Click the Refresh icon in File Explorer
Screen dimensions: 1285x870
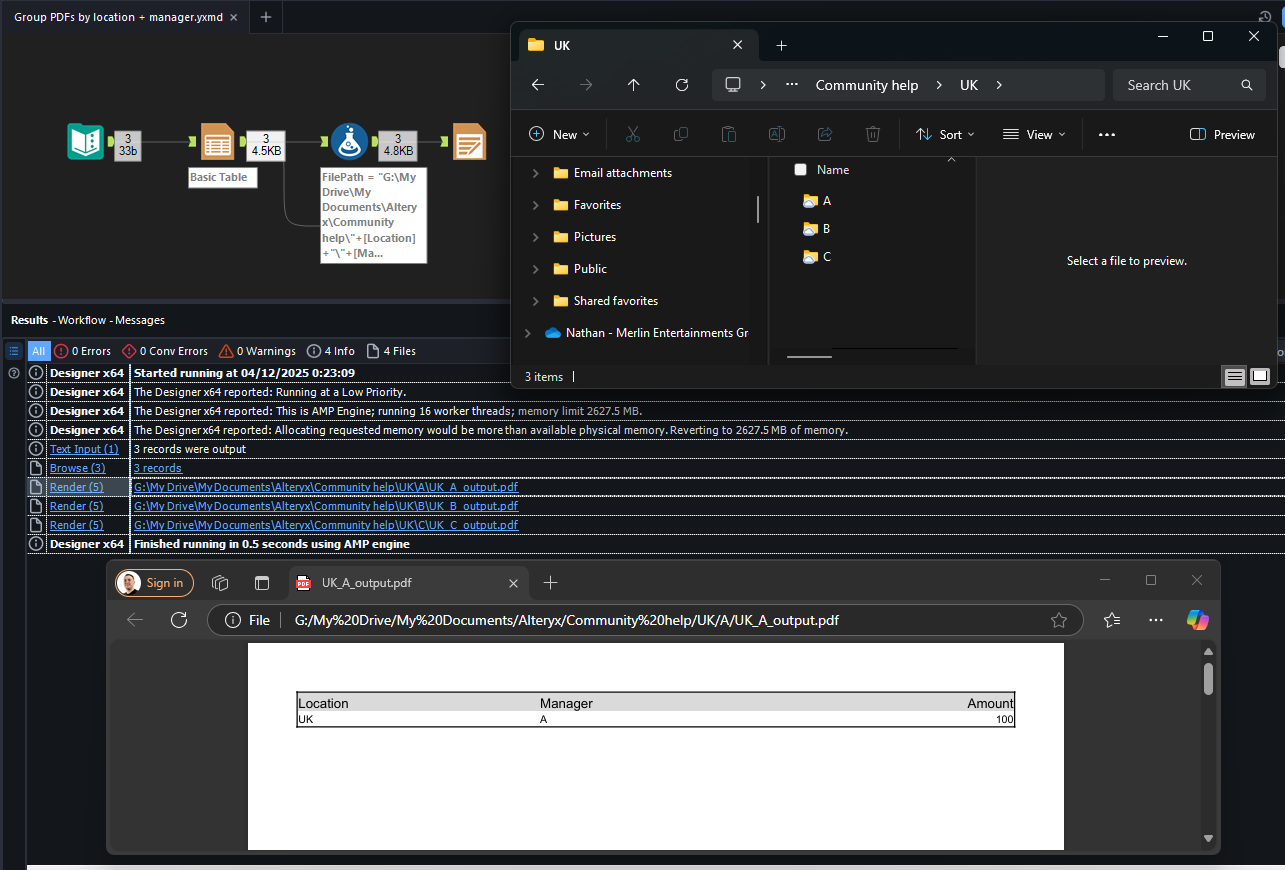[x=682, y=85]
